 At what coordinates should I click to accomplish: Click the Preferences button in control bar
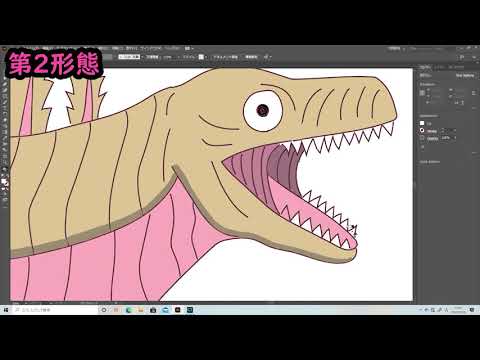(251, 57)
